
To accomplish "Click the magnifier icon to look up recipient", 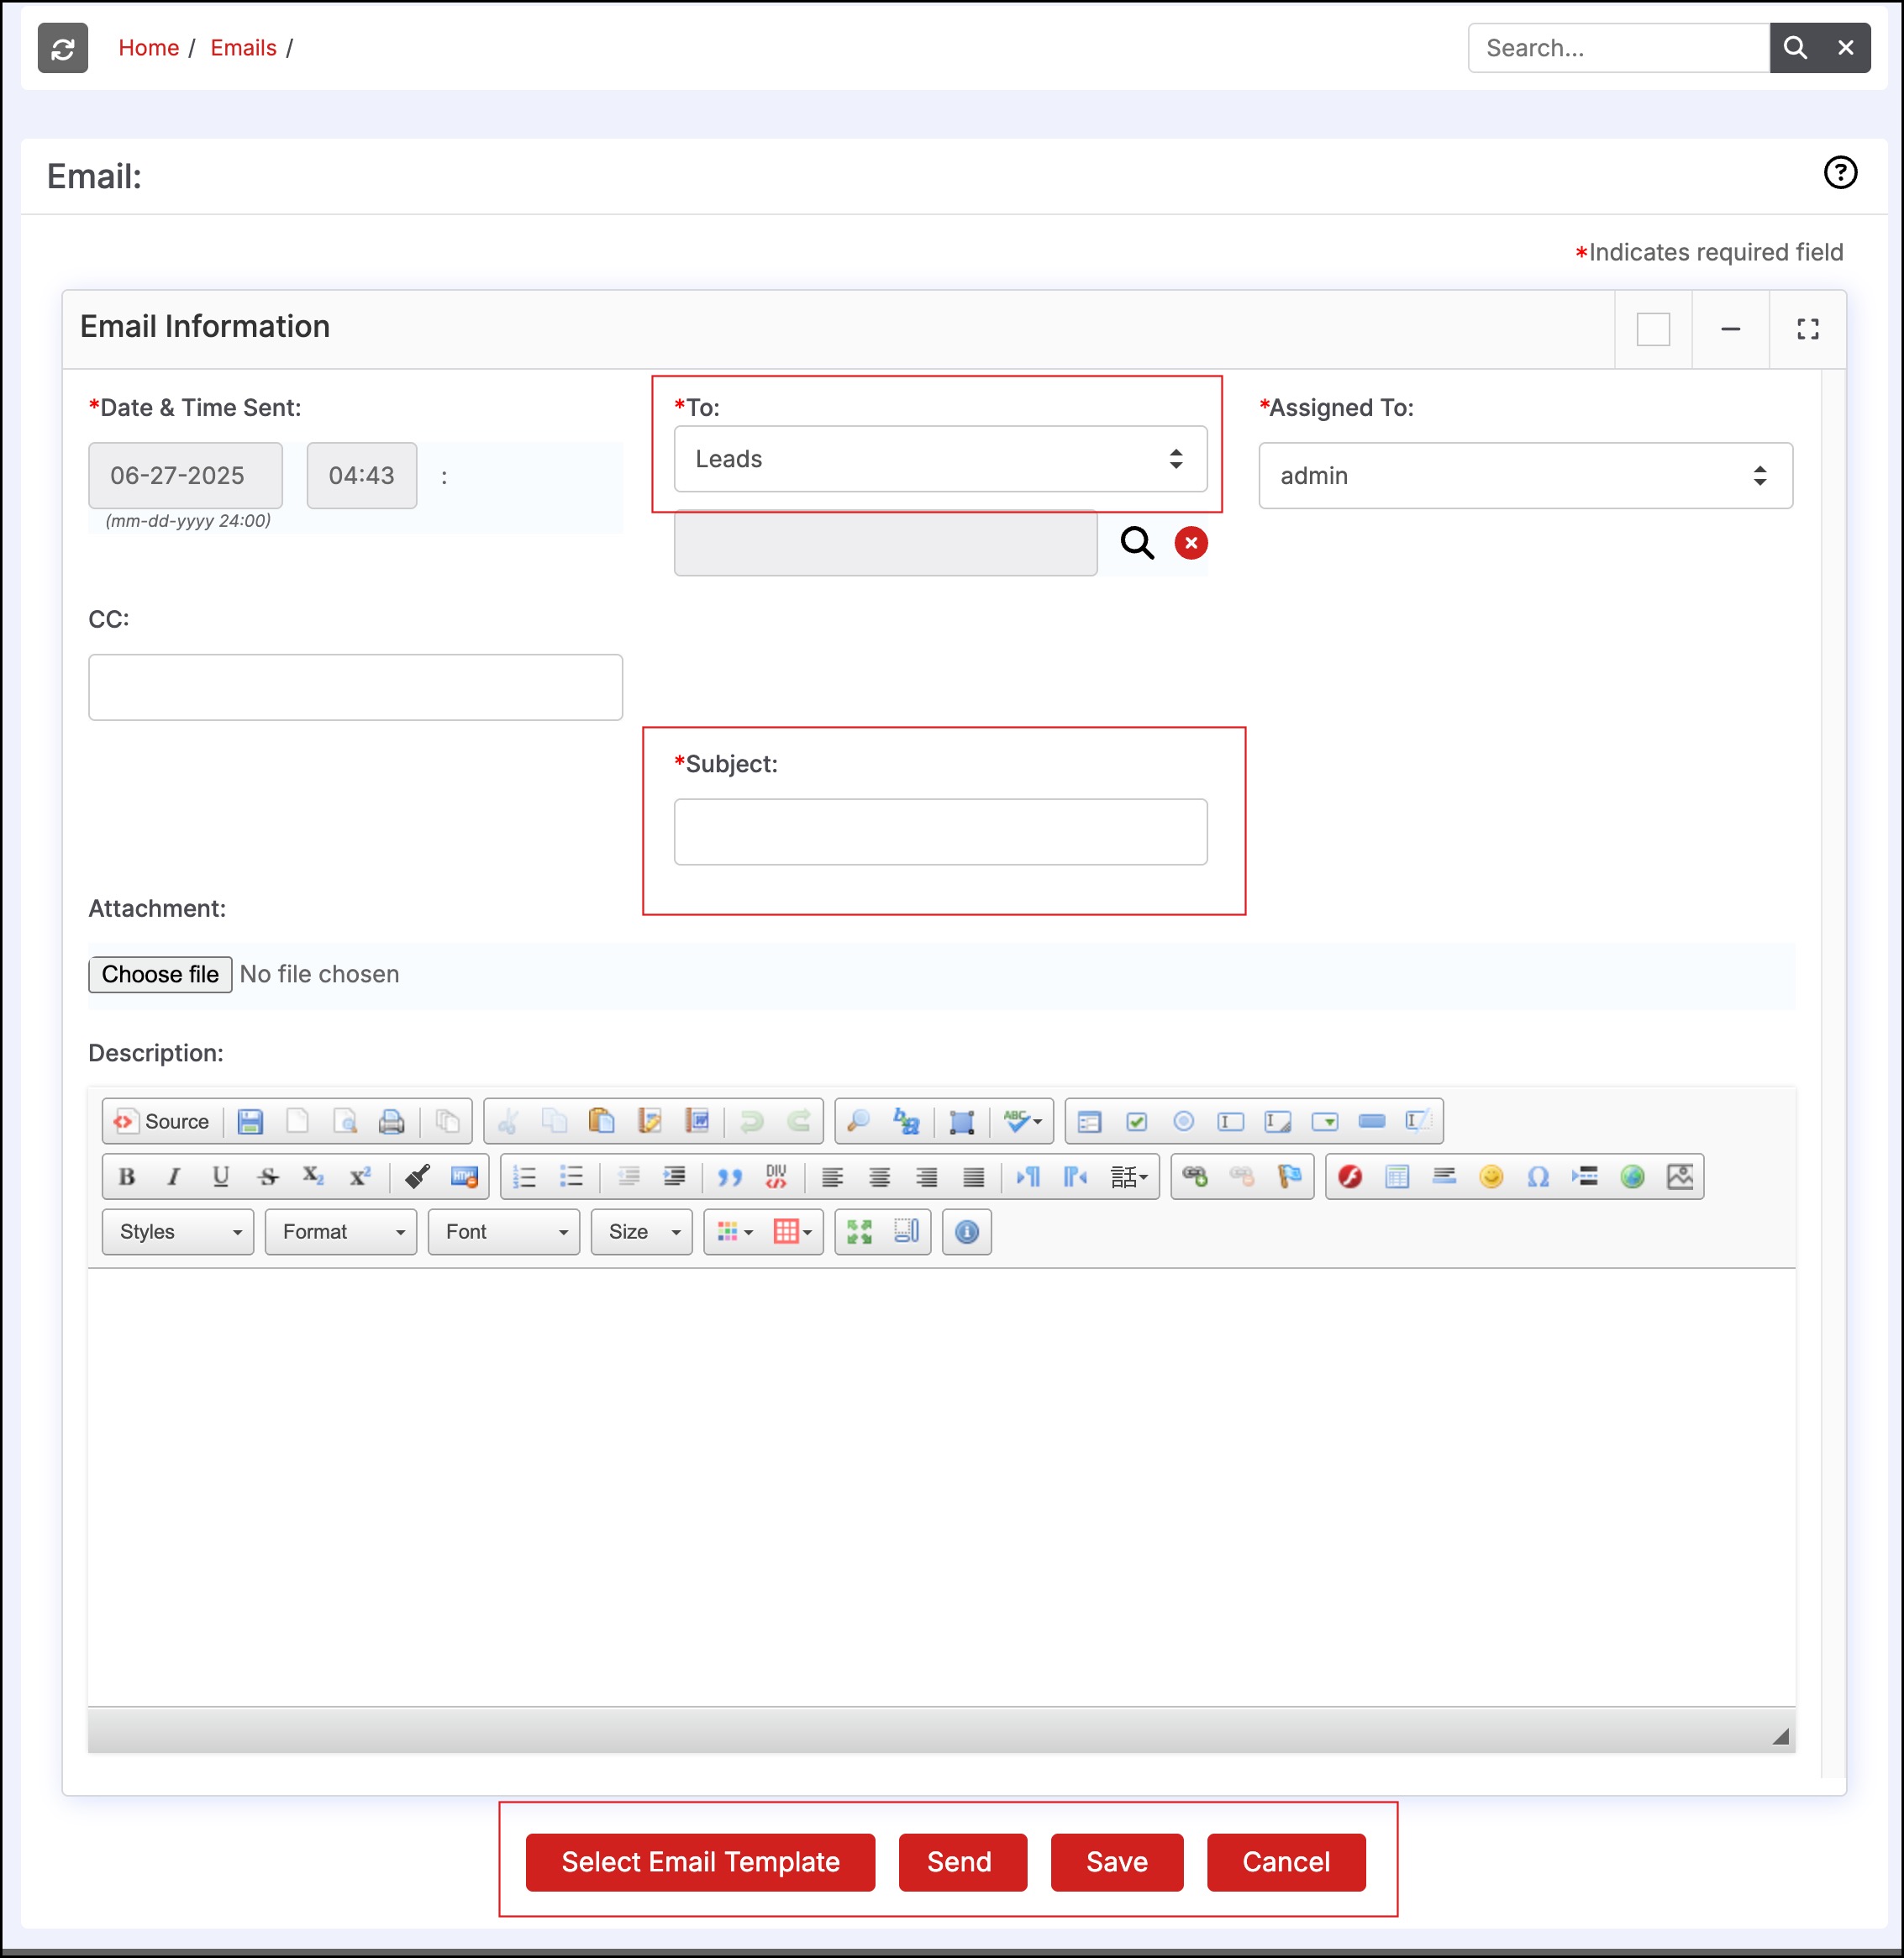I will (1137, 543).
